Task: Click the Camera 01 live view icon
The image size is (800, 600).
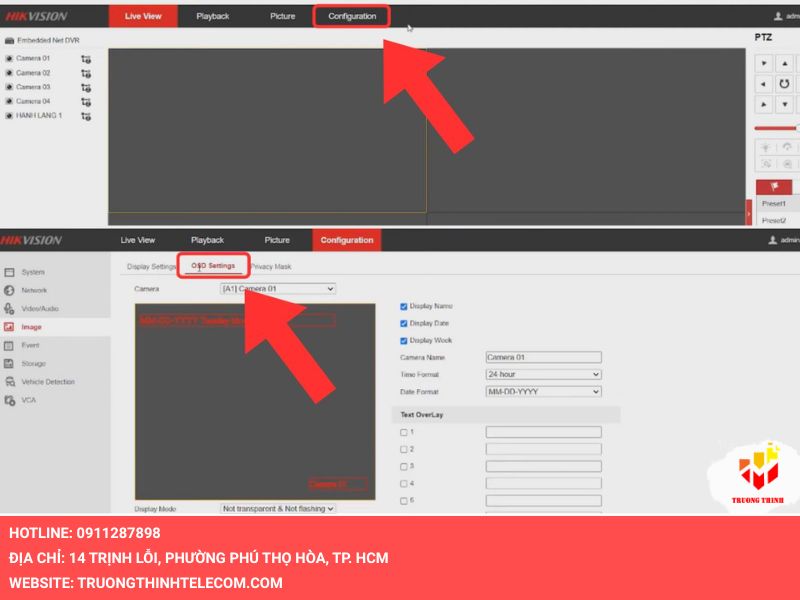Action: click(9, 59)
